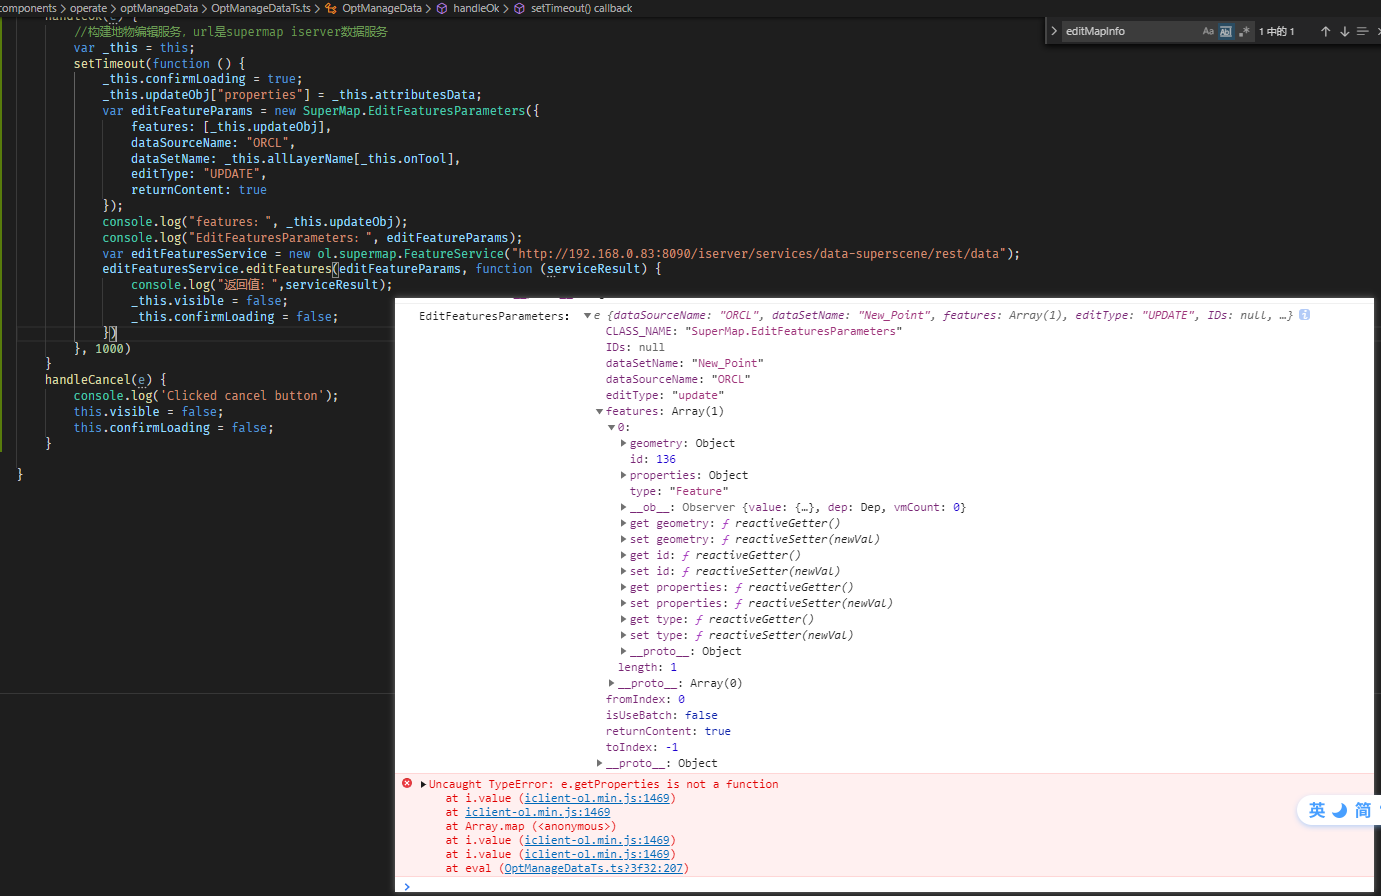This screenshot has width=1381, height=896.
Task: Click the IME 简 simplified indicator
Action: pos(1363,810)
